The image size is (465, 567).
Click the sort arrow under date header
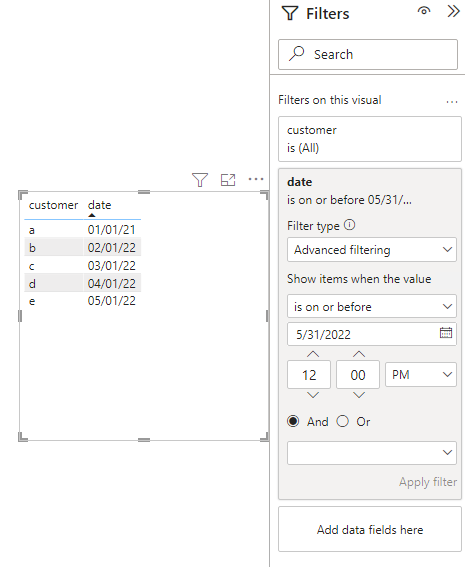92,215
